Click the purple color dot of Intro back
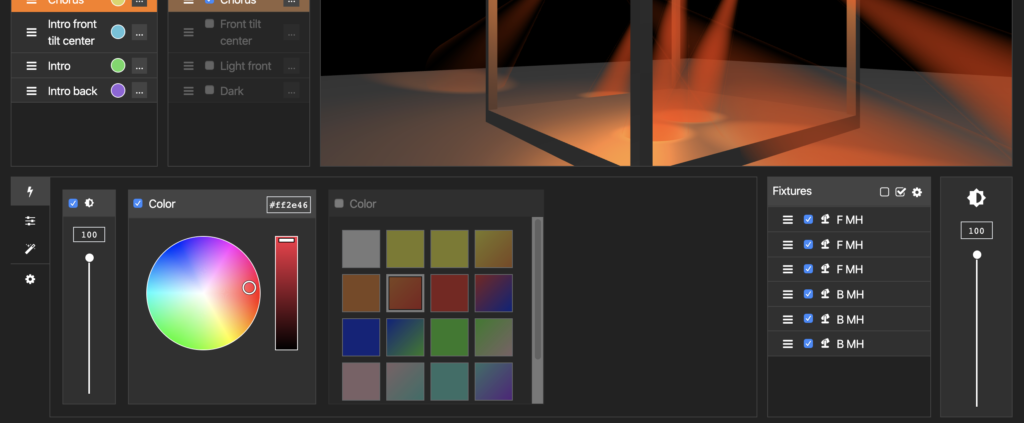Screen dimensions: 1024x423 tap(118, 90)
